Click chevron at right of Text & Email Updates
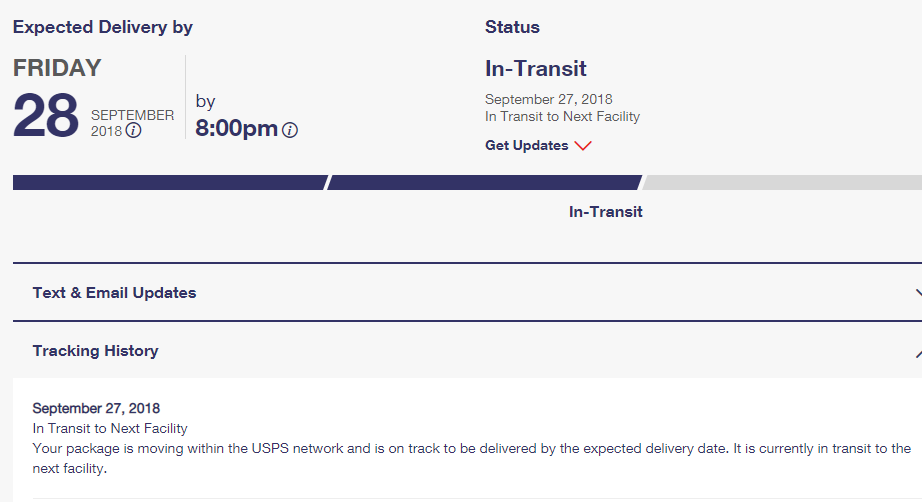Image resolution: width=922 pixels, height=502 pixels. click(918, 293)
